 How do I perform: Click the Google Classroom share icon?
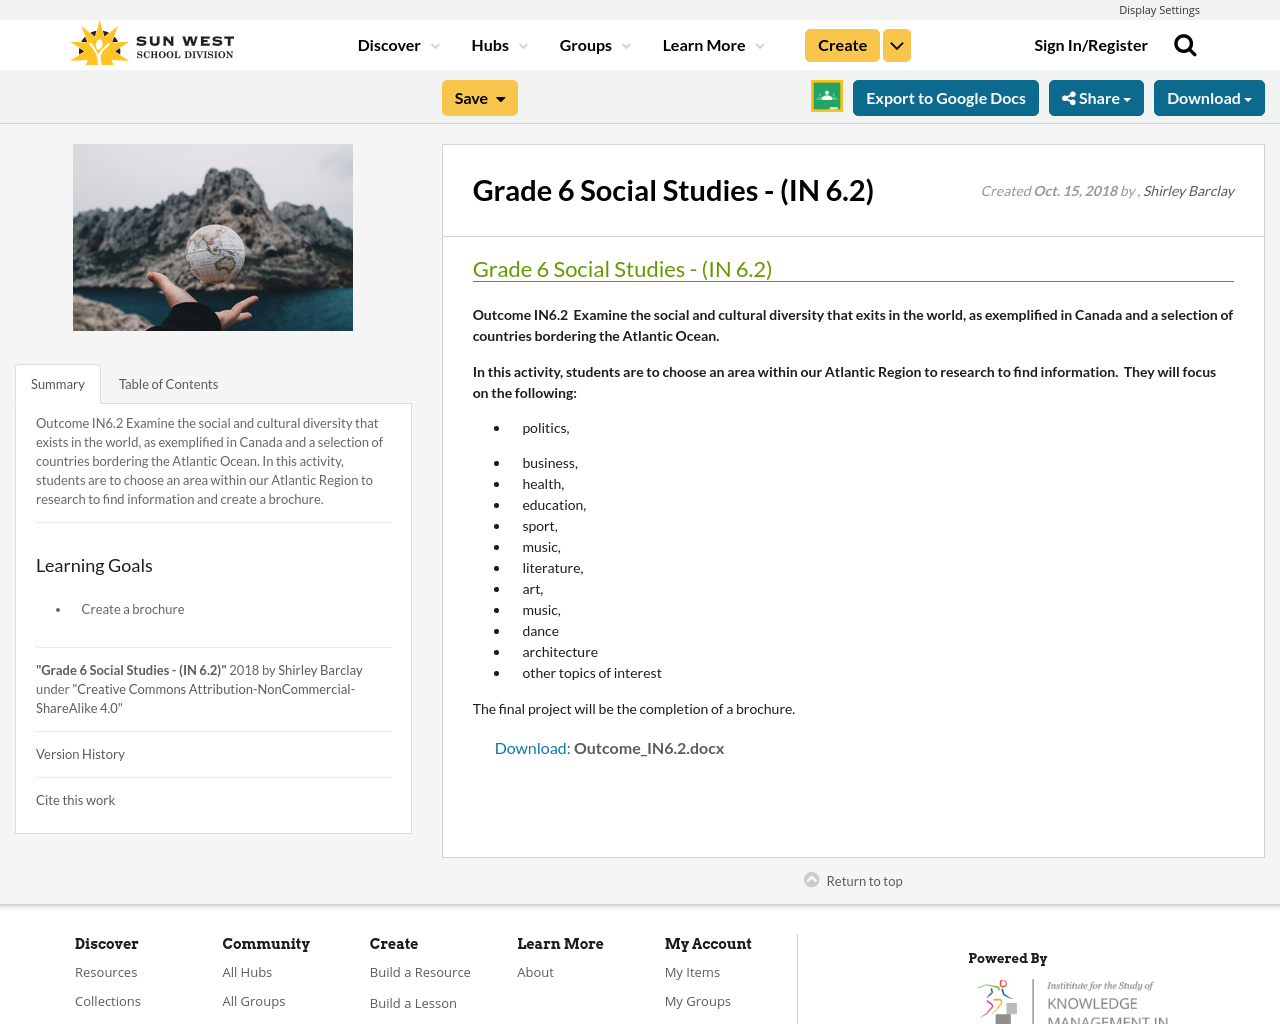tap(826, 97)
